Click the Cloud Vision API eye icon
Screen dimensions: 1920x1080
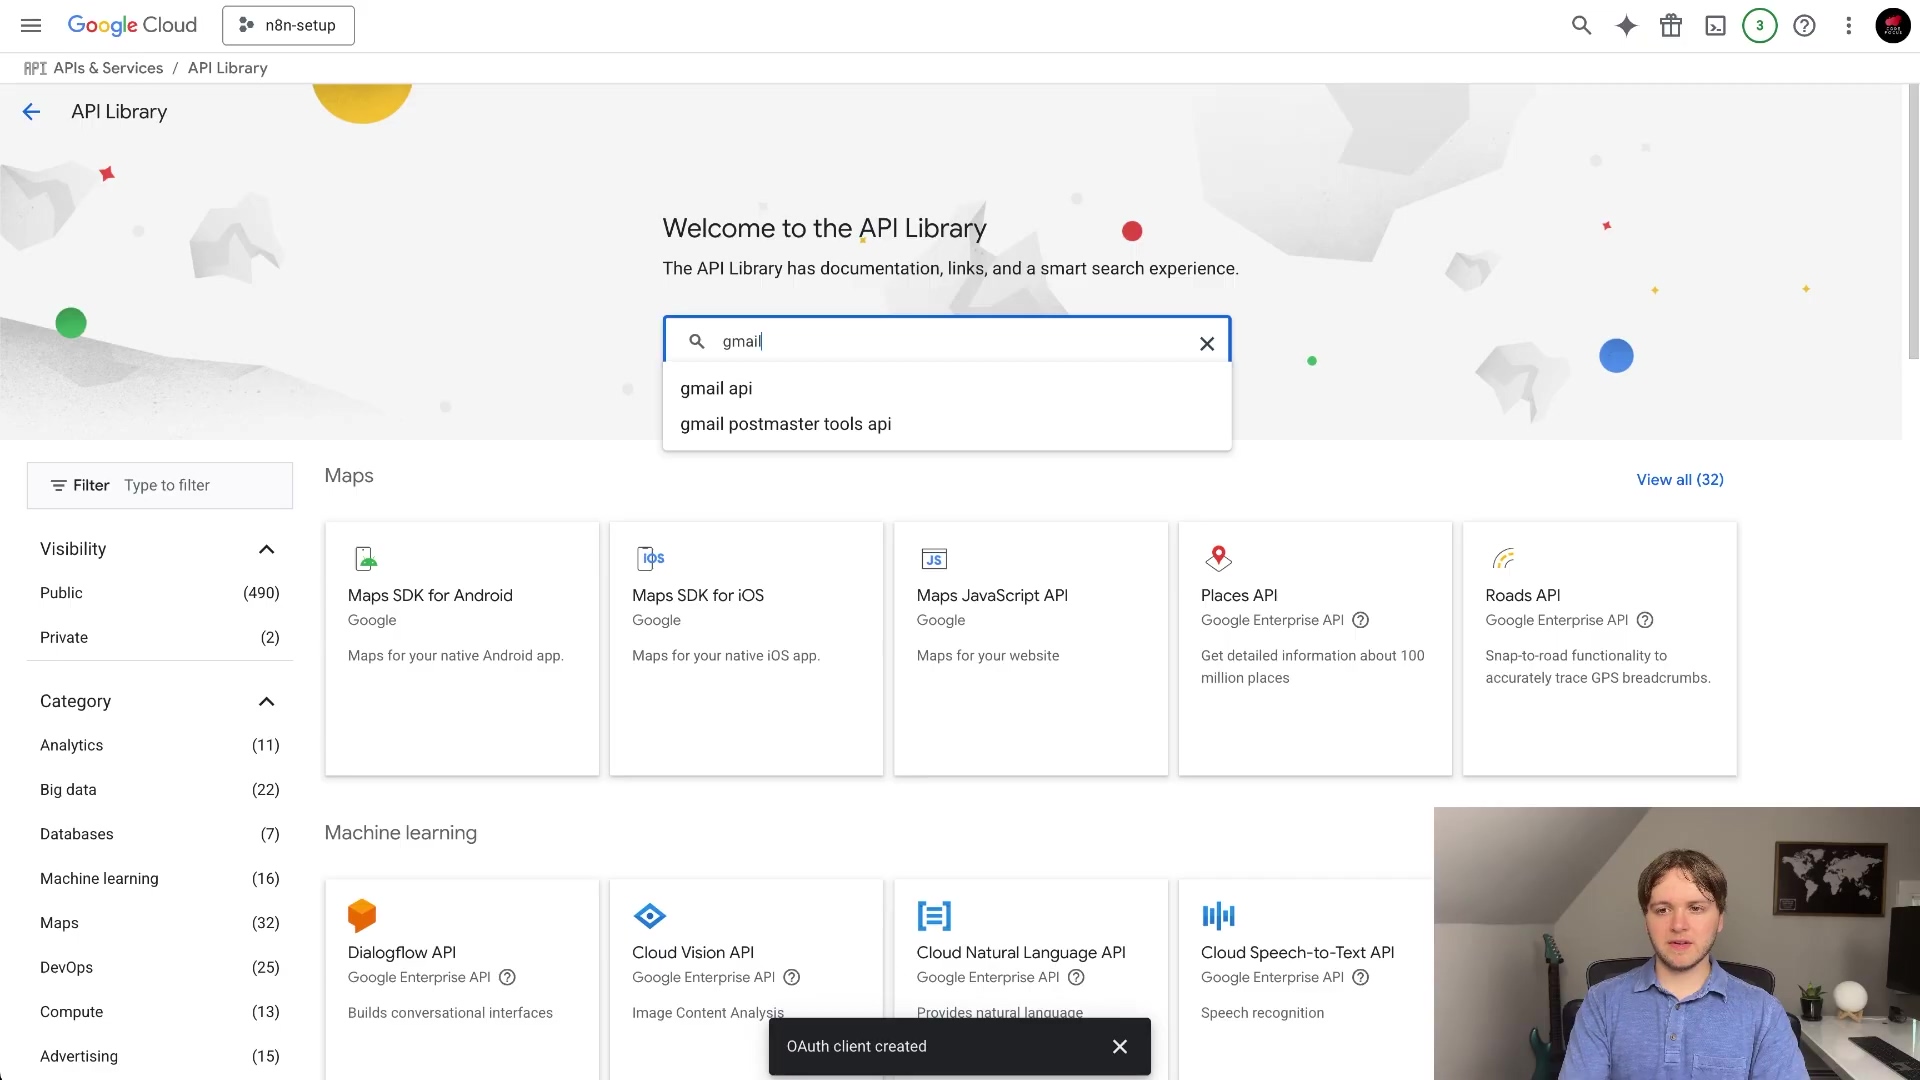coord(650,915)
